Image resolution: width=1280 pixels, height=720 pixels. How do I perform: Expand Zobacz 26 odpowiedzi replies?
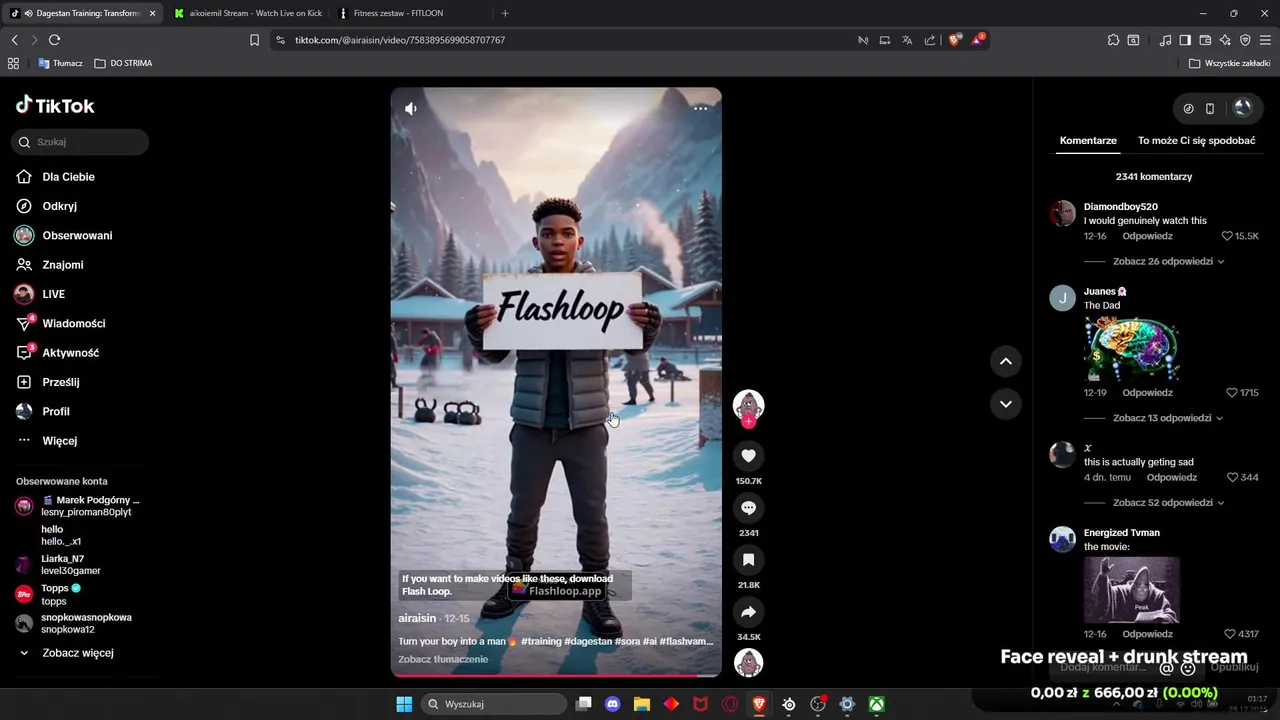tap(1168, 262)
